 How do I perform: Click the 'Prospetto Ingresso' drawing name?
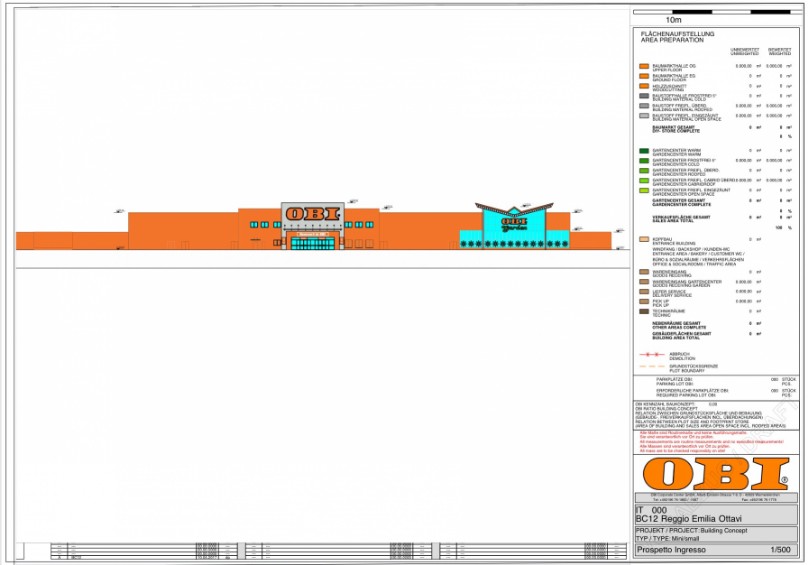click(x=671, y=550)
